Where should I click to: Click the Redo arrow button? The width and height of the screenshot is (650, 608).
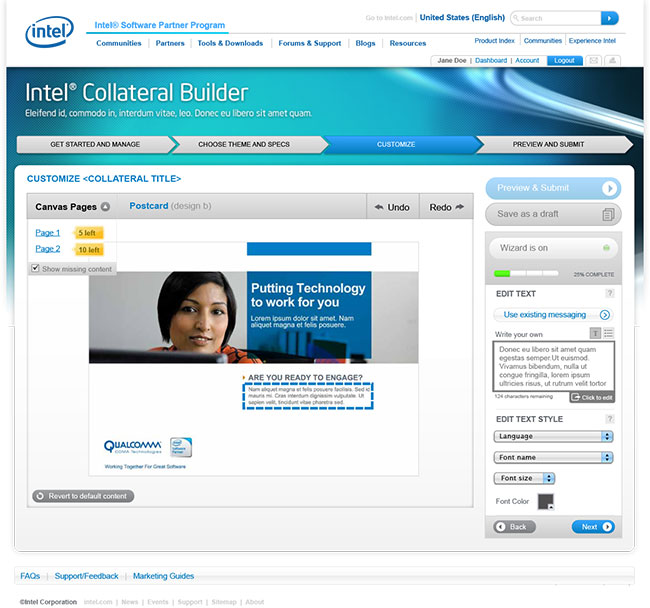pyautogui.click(x=447, y=207)
